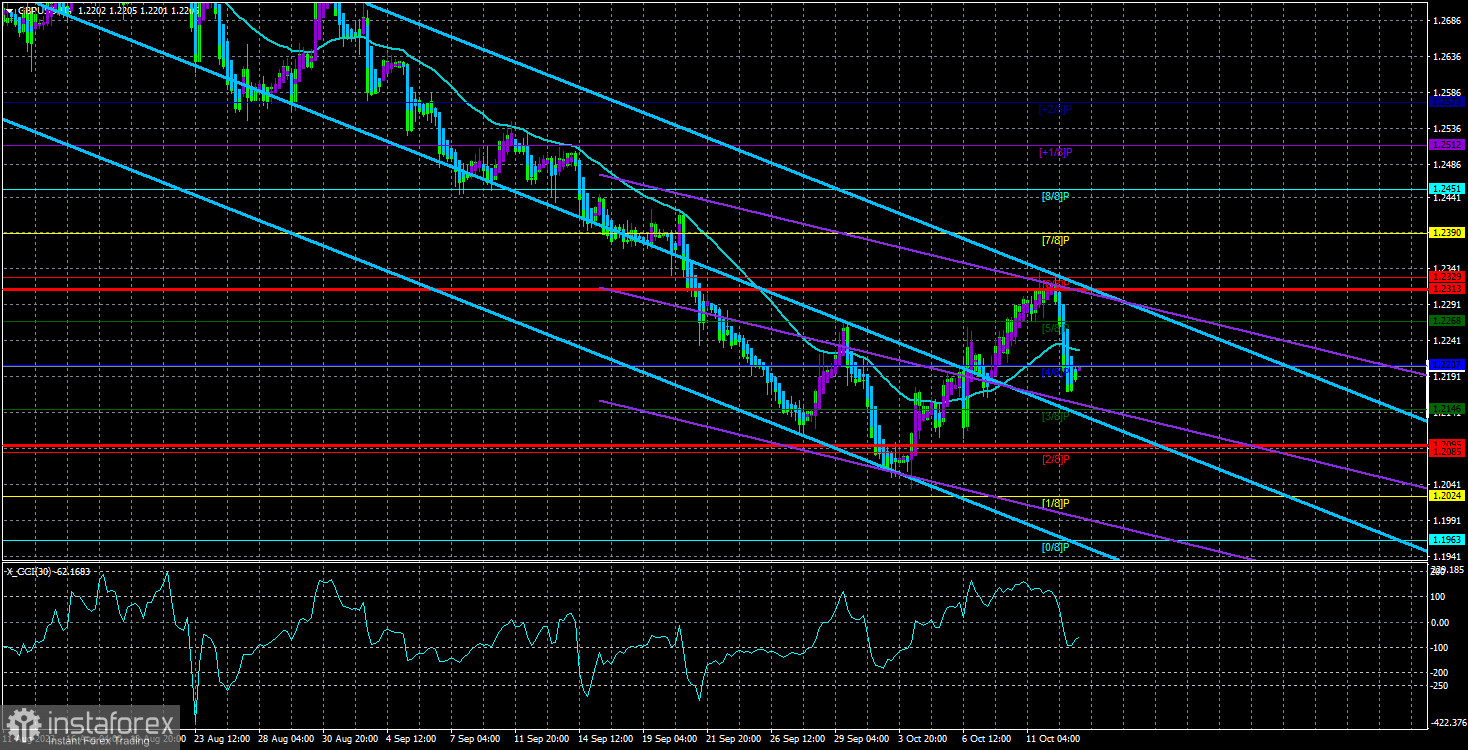Click the 1.2085 red price tag
The image size is (1468, 750).
point(1447,452)
